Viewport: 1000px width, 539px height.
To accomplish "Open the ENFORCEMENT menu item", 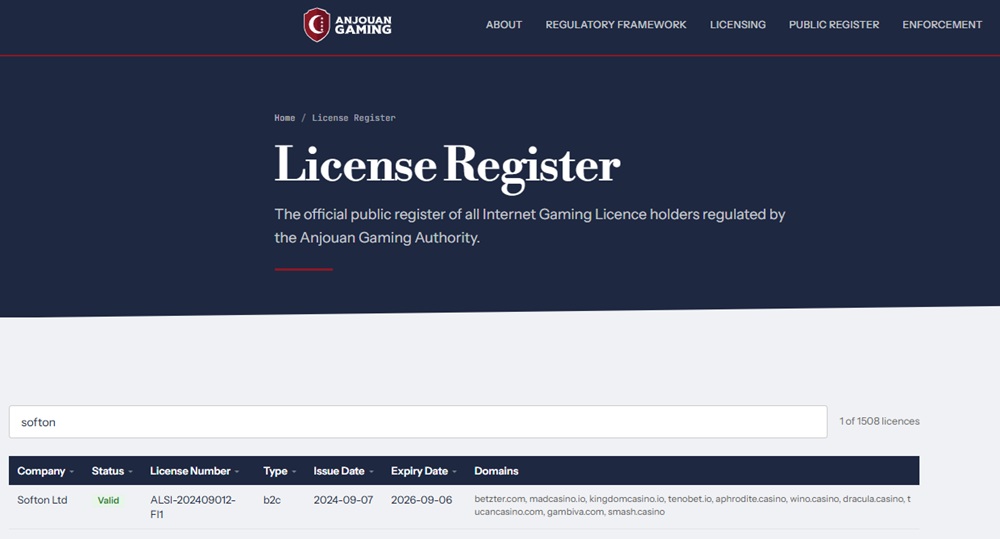I will 941,25.
